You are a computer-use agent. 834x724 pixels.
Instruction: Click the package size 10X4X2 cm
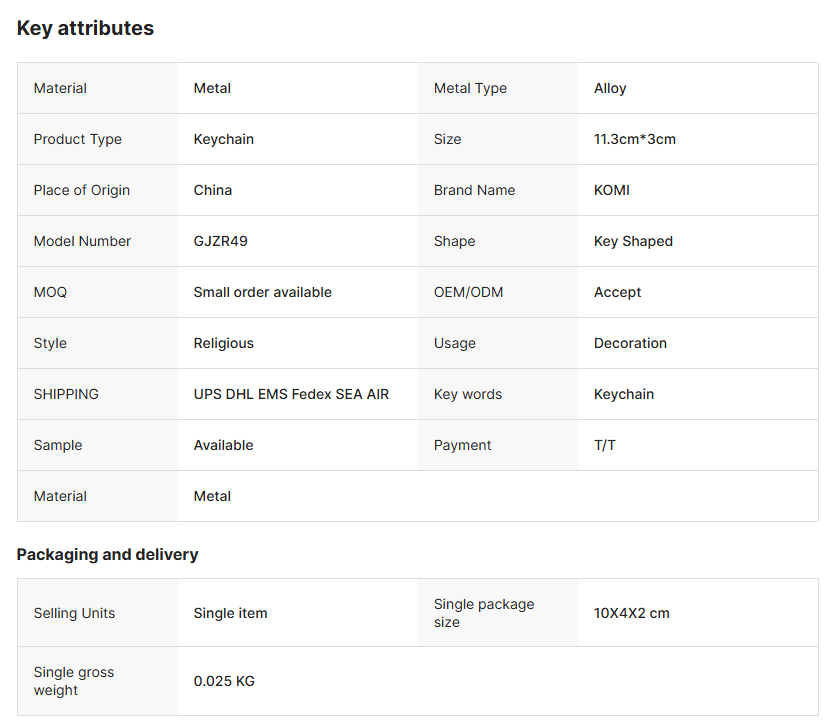coord(631,613)
